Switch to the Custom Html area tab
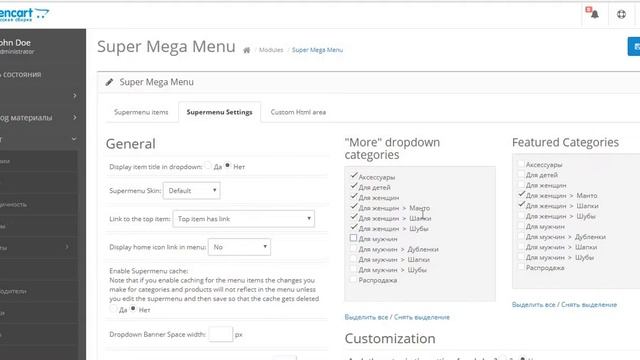Screen dimensions: 640x360 pos(298,112)
